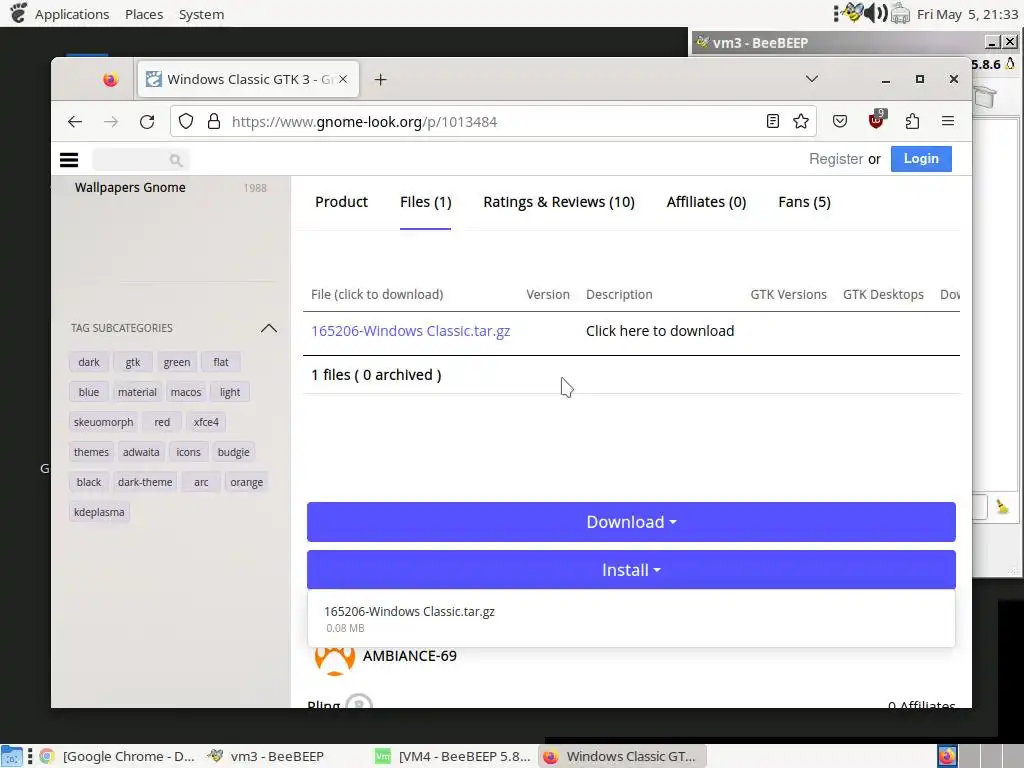Click the broom icon in BeeBEEP window
The width and height of the screenshot is (1024, 768).
[x=1002, y=506]
